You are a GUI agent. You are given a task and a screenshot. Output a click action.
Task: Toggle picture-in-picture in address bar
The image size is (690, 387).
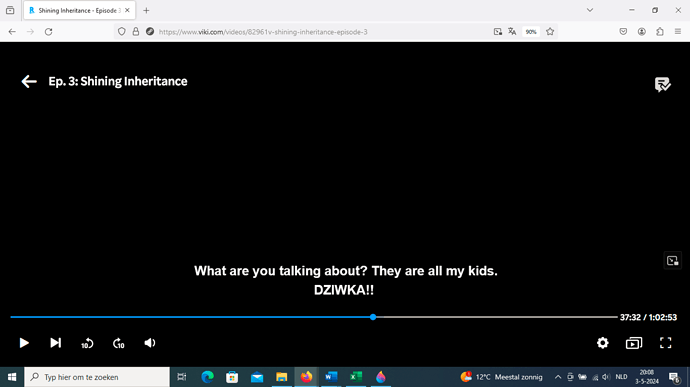tap(498, 32)
